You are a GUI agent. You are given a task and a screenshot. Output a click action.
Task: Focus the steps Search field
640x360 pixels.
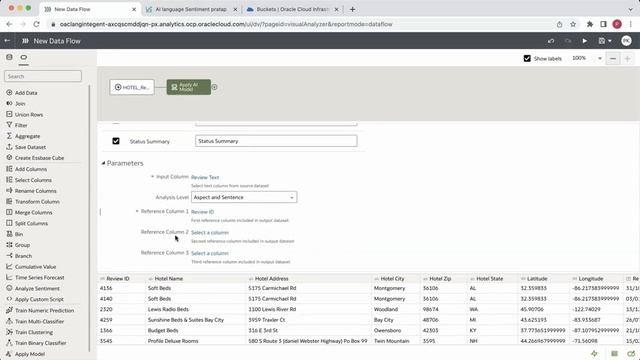click(x=43, y=76)
